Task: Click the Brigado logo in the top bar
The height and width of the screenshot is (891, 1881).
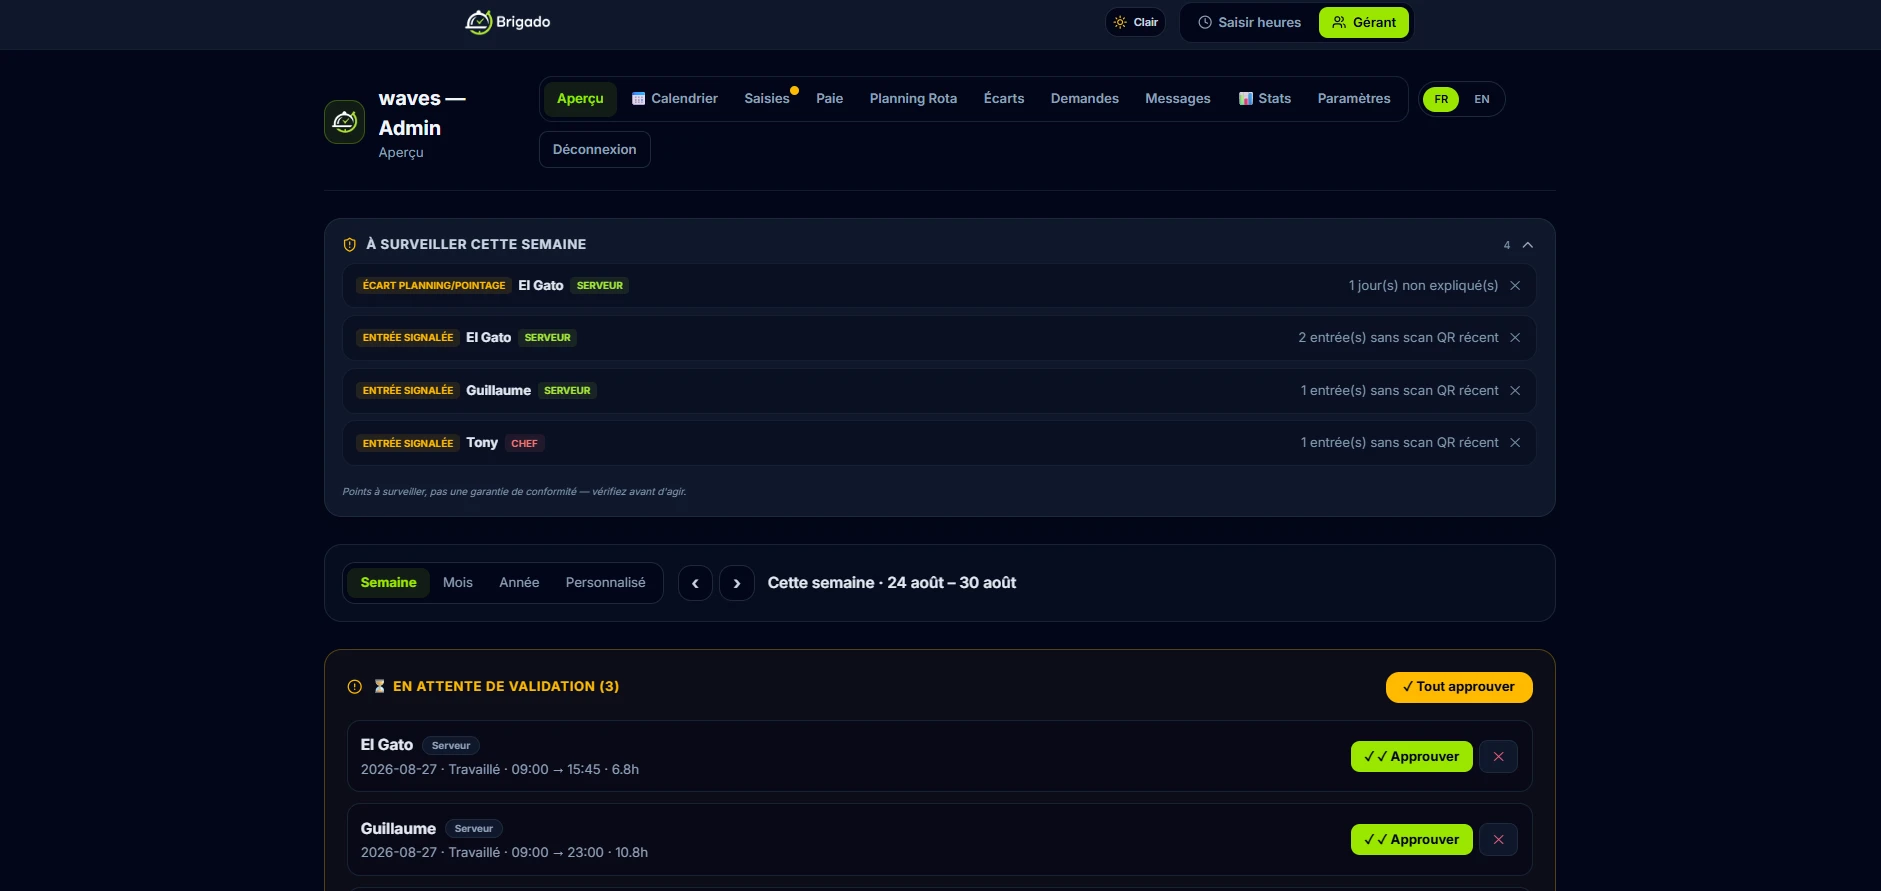Action: 508,22
